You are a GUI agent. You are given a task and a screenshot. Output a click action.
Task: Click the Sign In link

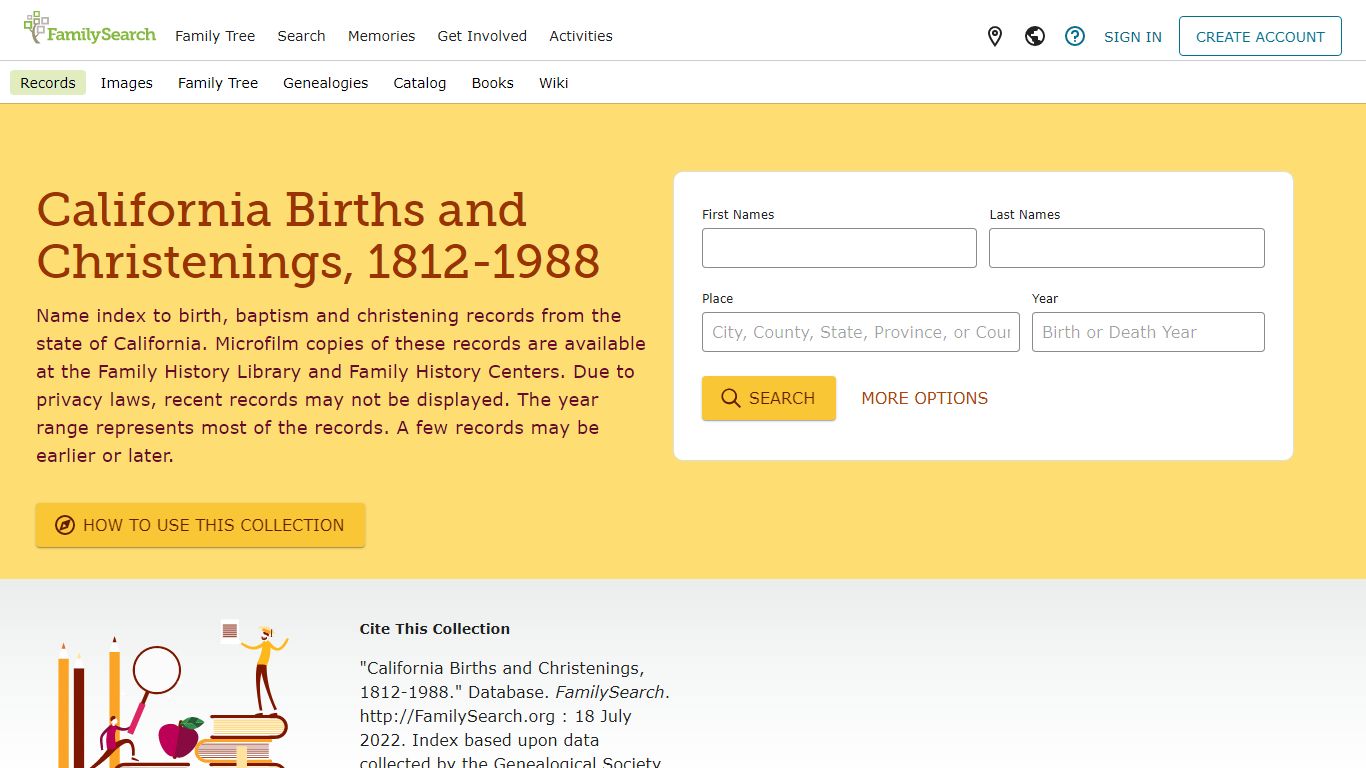pos(1133,37)
